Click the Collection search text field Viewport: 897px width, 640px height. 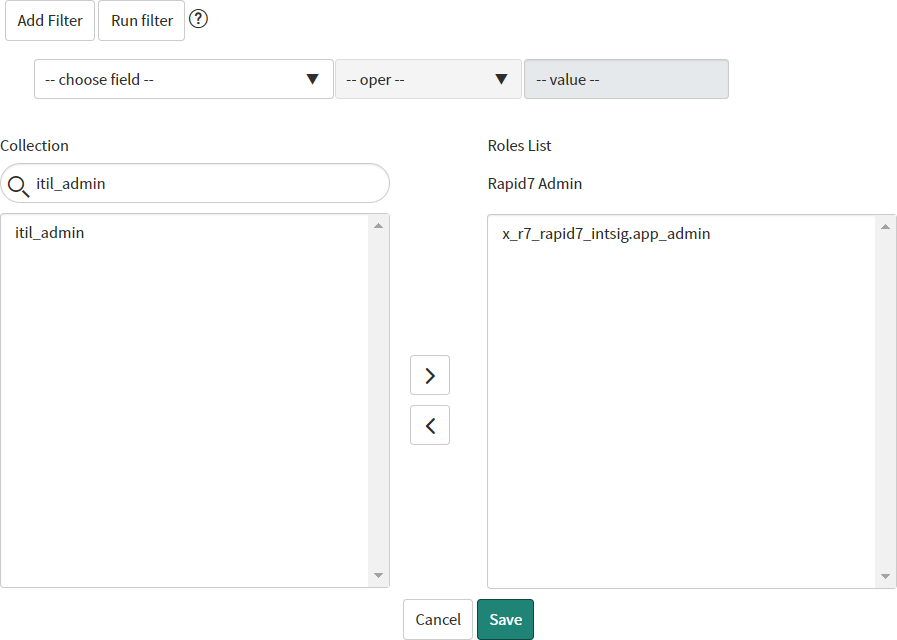click(205, 184)
